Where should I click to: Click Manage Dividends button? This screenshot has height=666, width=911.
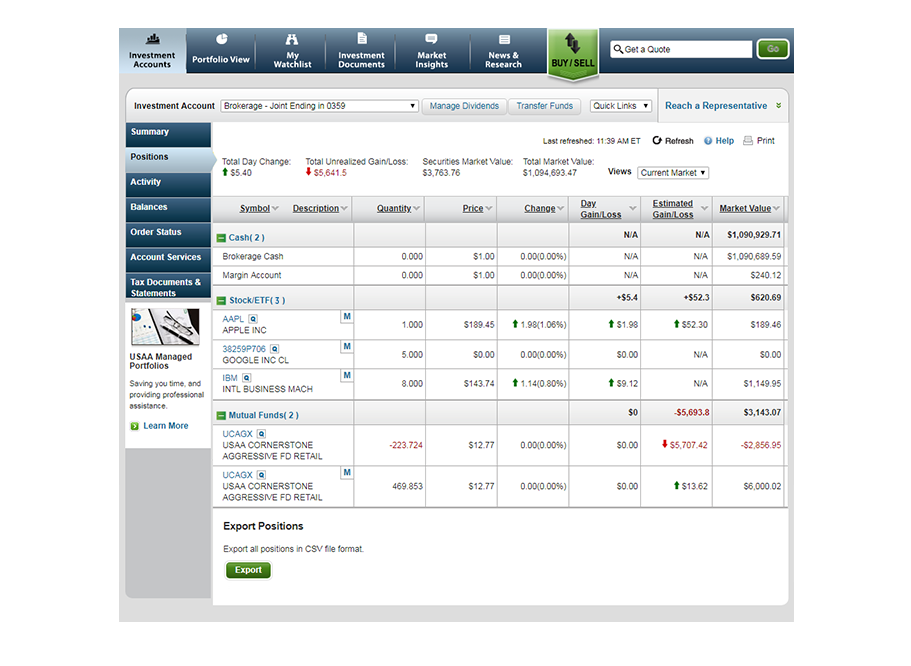[x=464, y=106]
